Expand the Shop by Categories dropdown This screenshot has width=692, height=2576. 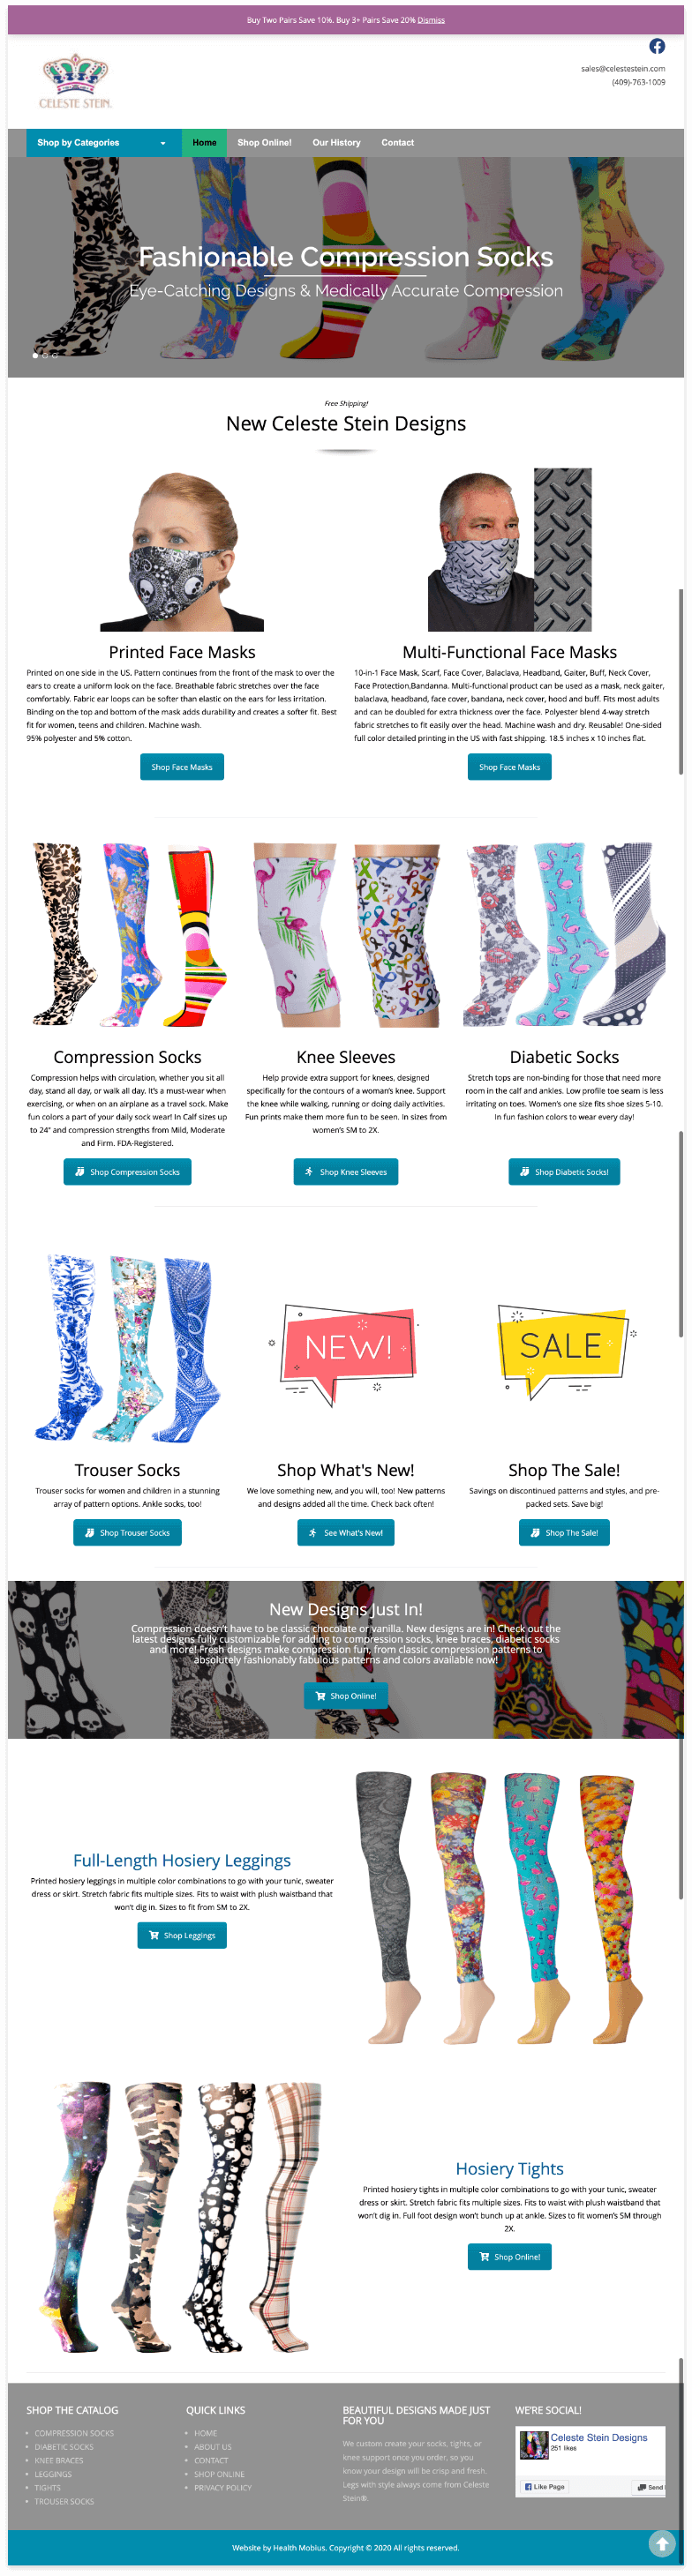pos(103,143)
